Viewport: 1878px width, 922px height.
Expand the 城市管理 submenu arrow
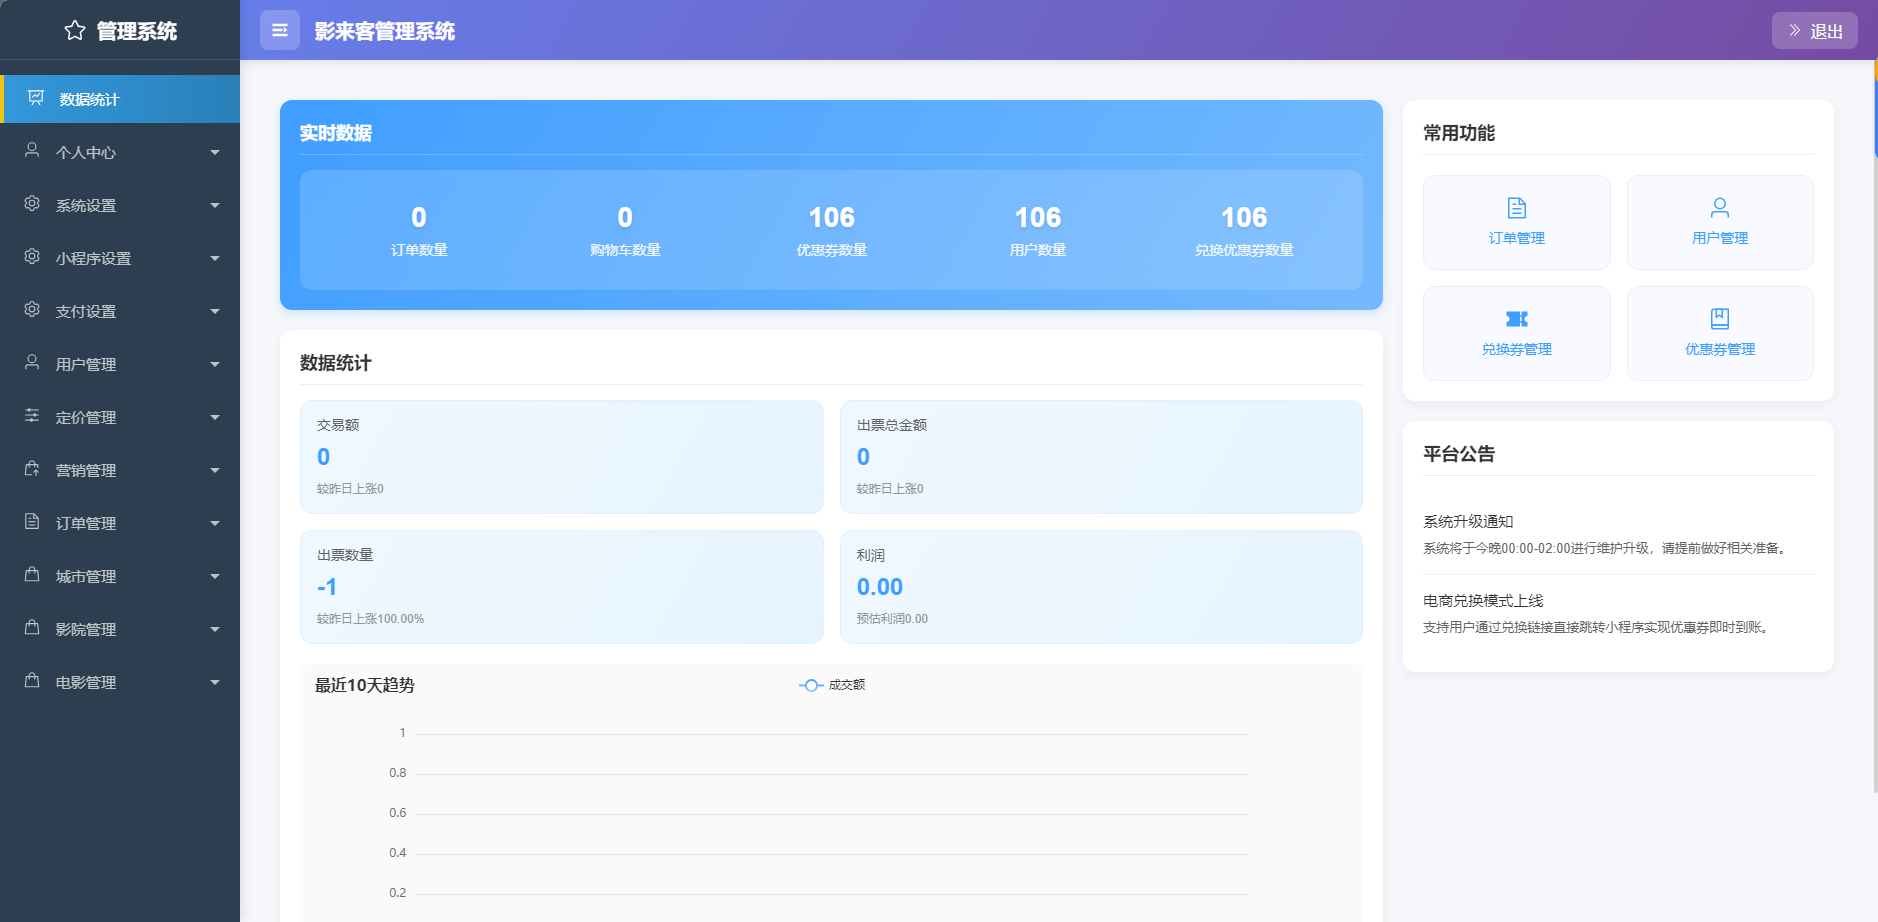click(x=215, y=577)
